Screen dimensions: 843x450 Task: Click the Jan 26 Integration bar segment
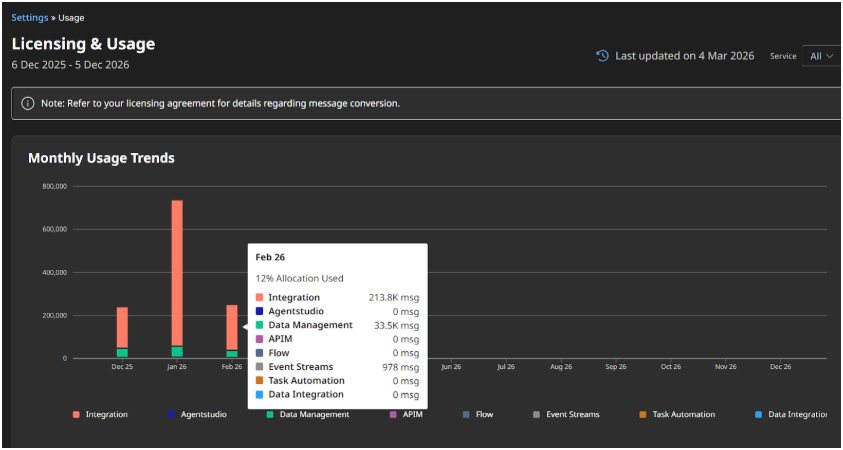tap(177, 273)
